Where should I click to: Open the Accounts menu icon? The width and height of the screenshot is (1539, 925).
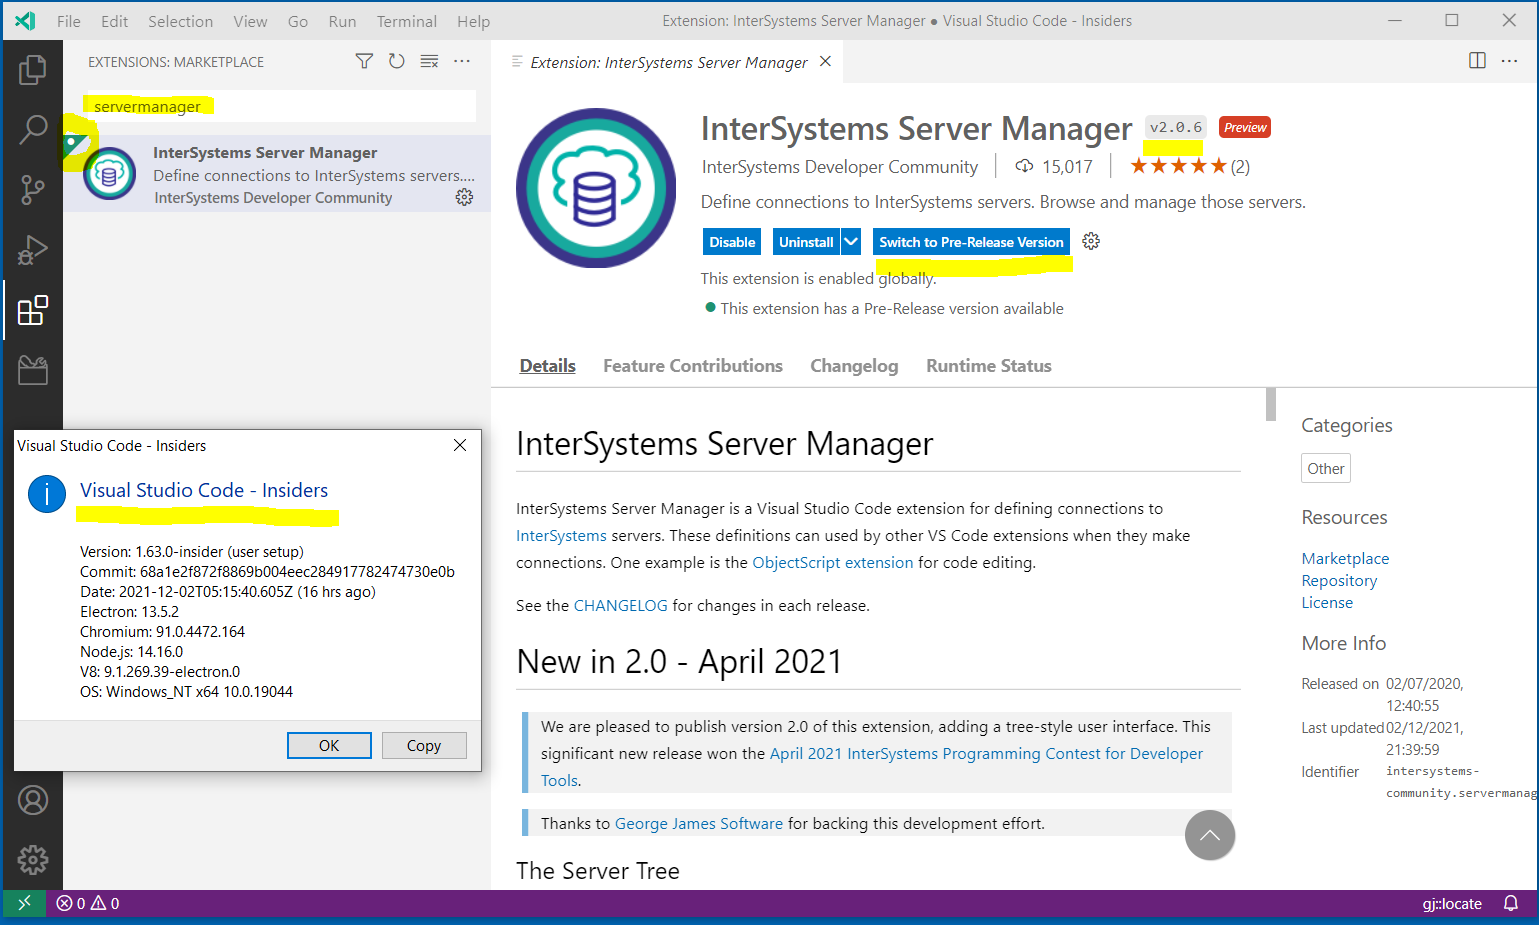(x=33, y=800)
